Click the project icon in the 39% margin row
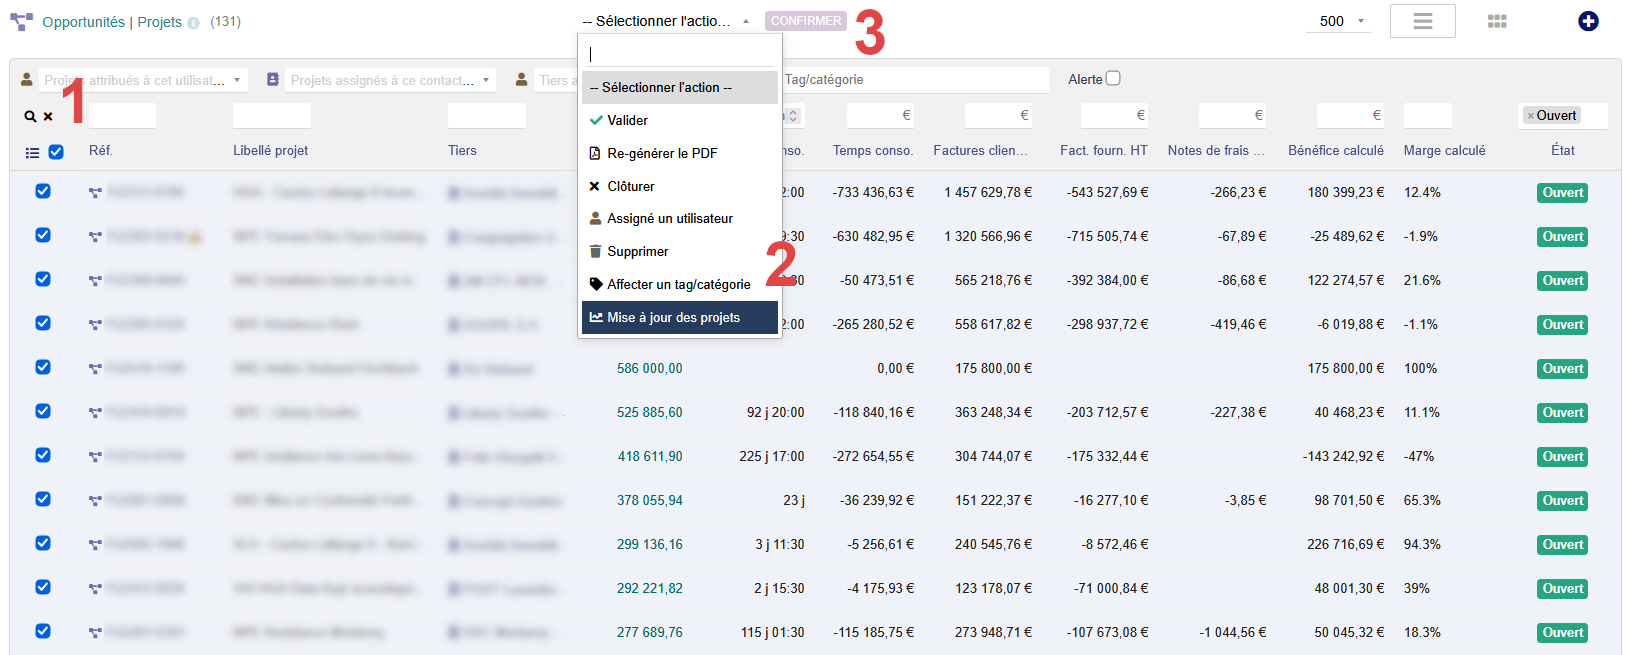1629x655 pixels. click(x=95, y=589)
